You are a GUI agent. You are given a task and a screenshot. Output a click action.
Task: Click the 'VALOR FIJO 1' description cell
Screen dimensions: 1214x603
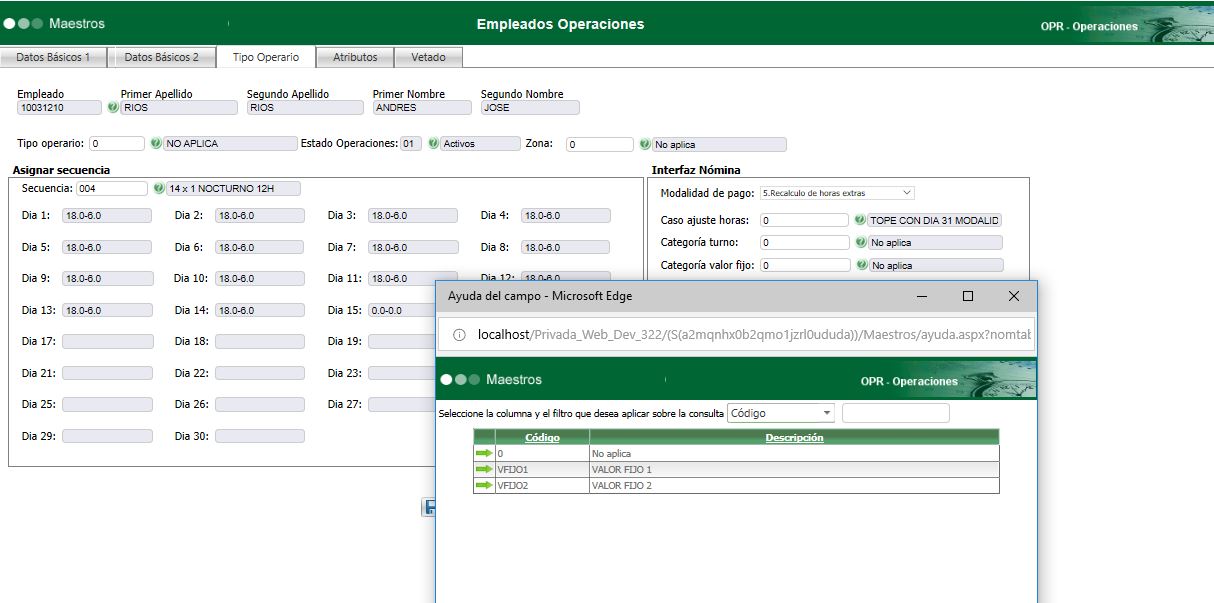coord(794,470)
